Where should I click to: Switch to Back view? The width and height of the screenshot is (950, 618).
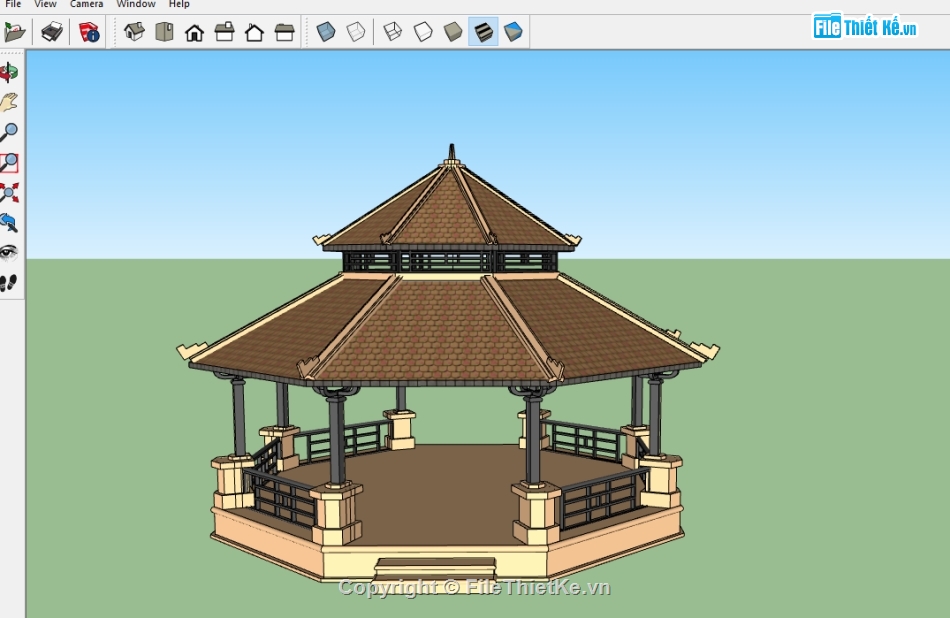(254, 32)
